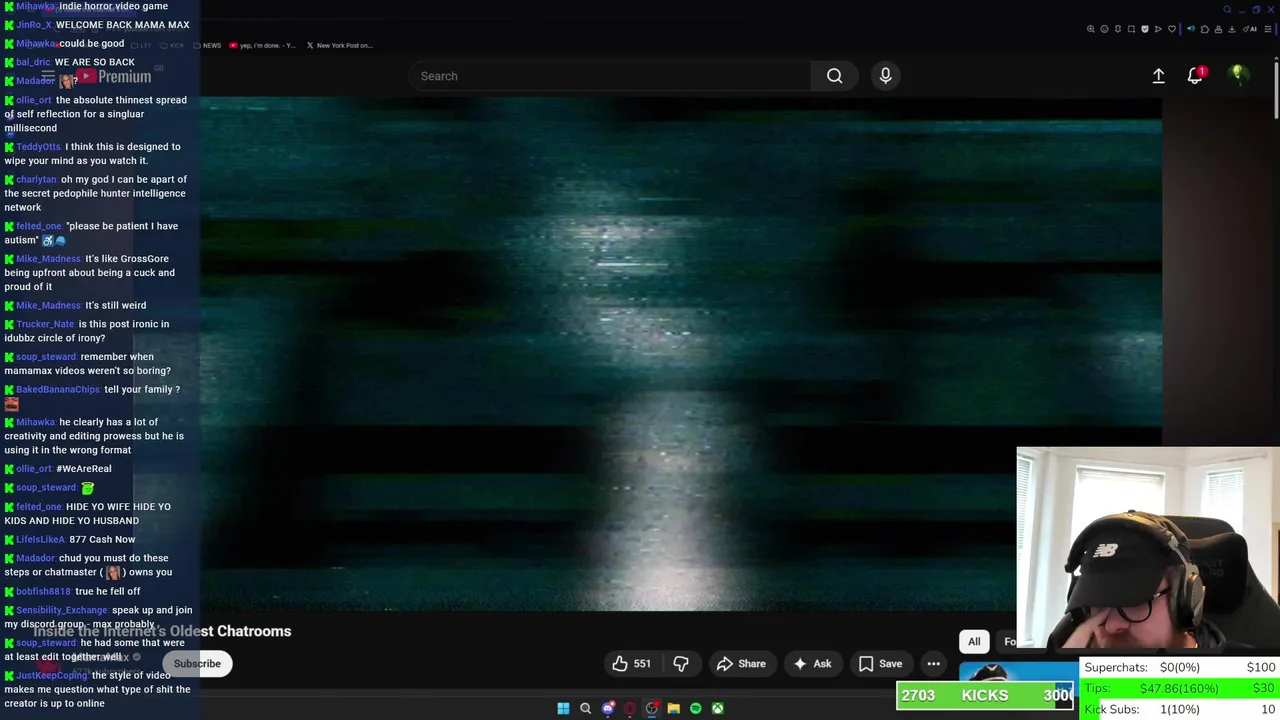The image size is (1280, 720).
Task: Open the KICK bookmarks folder
Action: [x=172, y=45]
